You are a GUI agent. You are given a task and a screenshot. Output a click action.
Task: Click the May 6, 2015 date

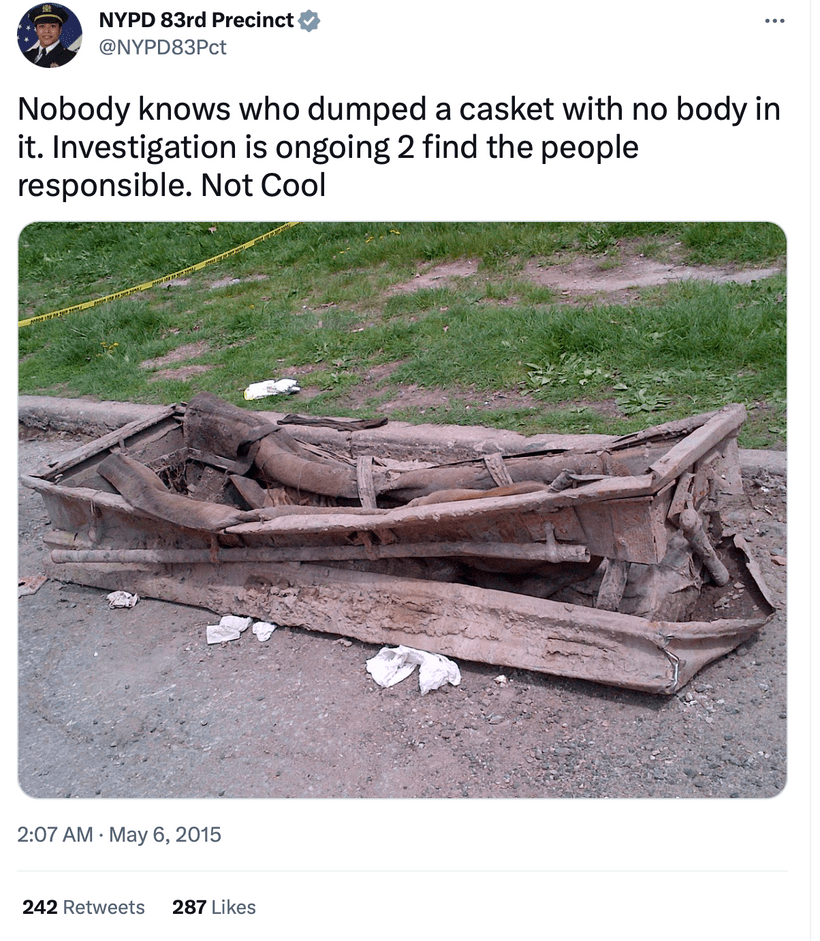tap(165, 835)
